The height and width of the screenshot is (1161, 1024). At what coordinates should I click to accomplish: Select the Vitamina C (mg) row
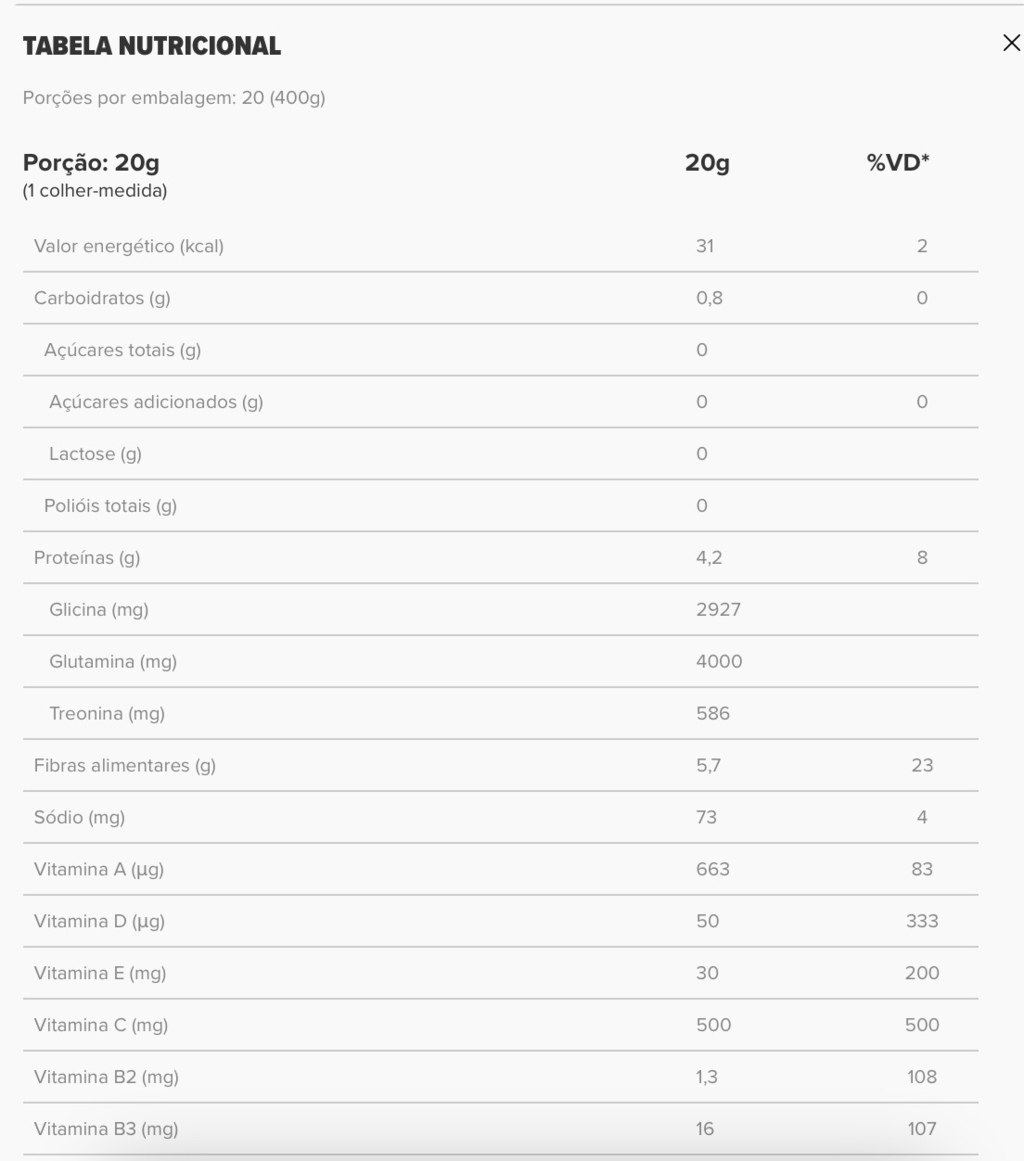click(x=501, y=1025)
